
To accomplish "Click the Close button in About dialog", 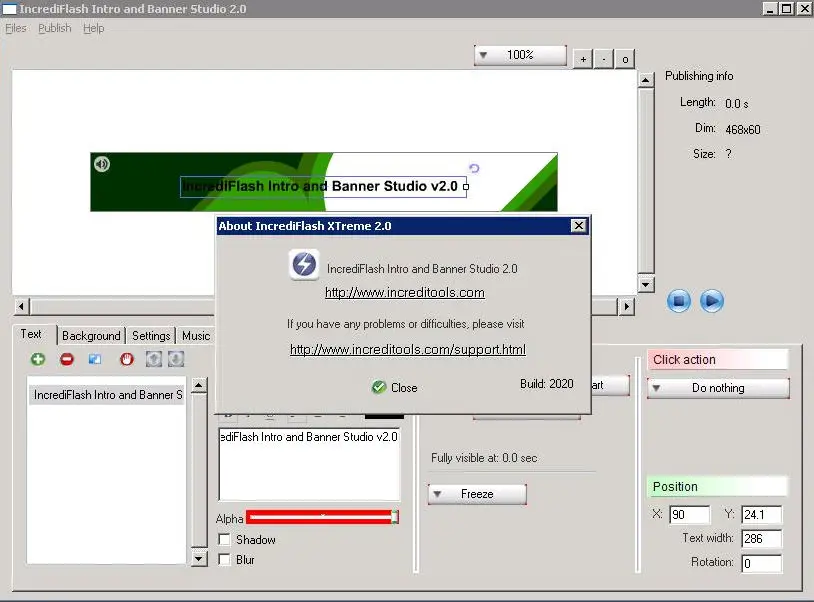I will 395,388.
